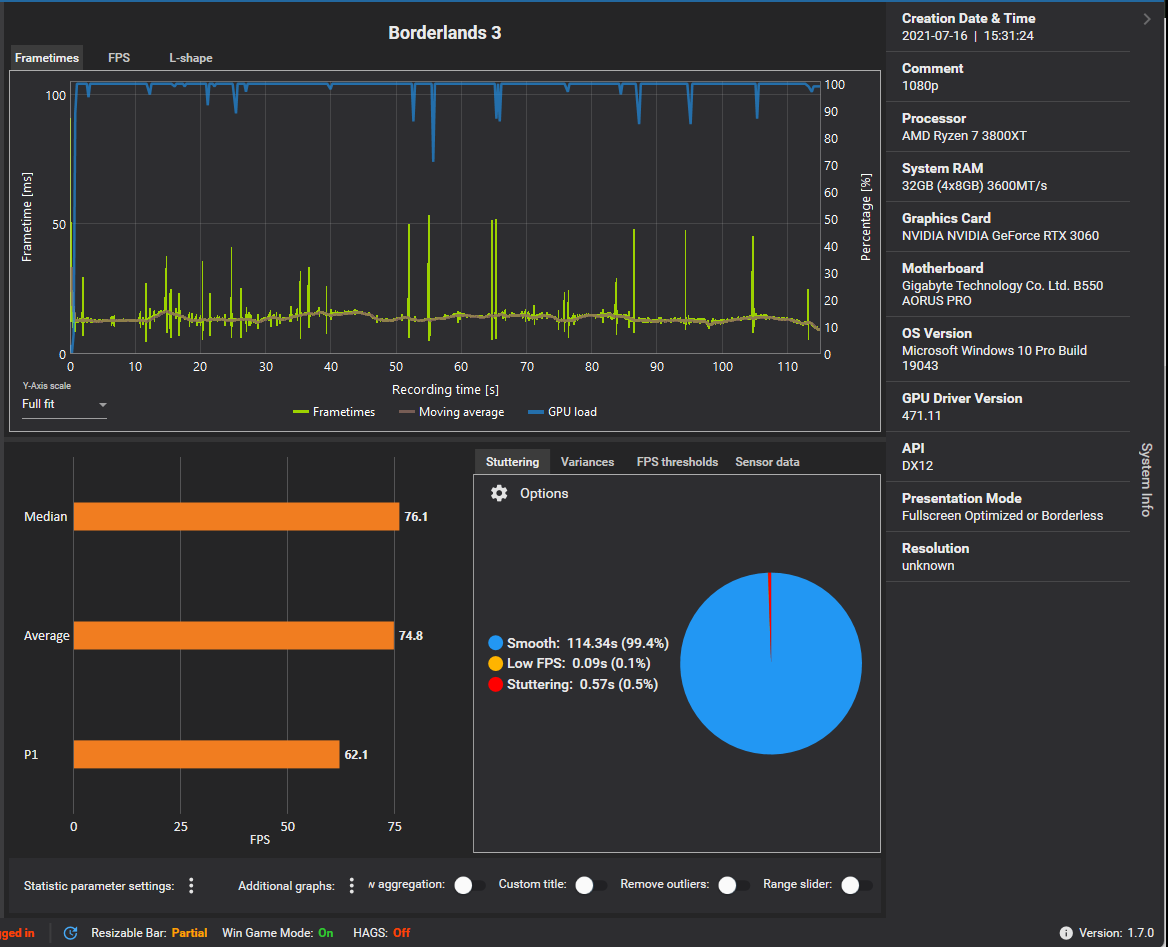Click the Version 1.7.0 text
The image size is (1168, 947).
[1116, 933]
